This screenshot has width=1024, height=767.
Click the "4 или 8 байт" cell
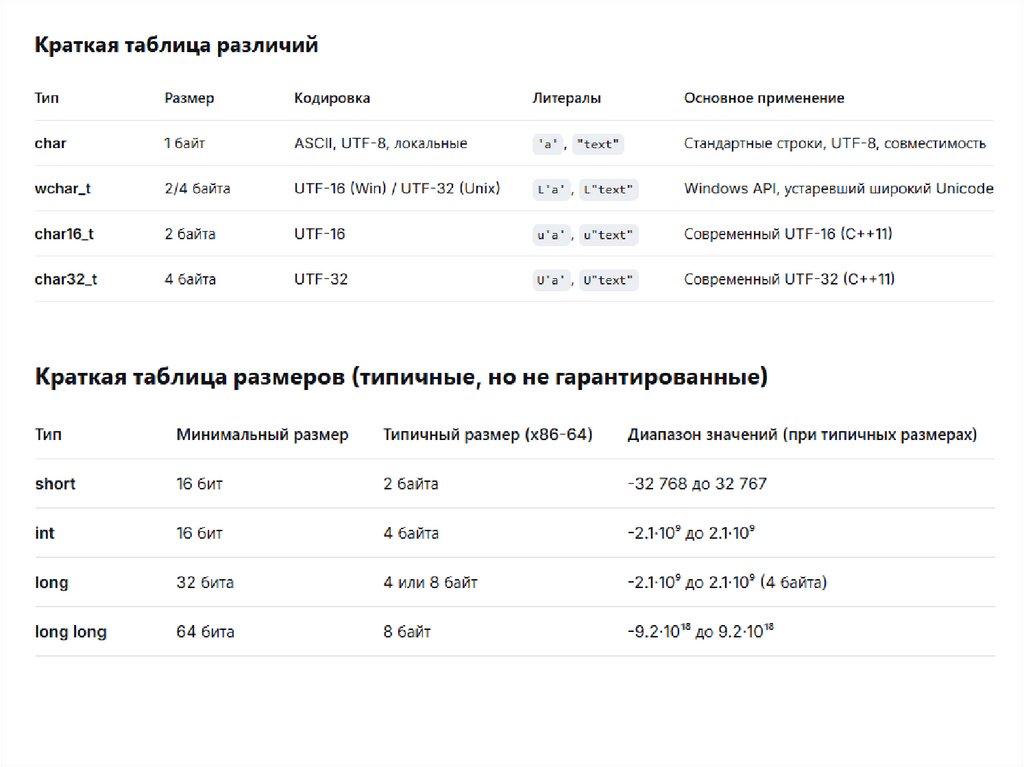pyautogui.click(x=430, y=582)
